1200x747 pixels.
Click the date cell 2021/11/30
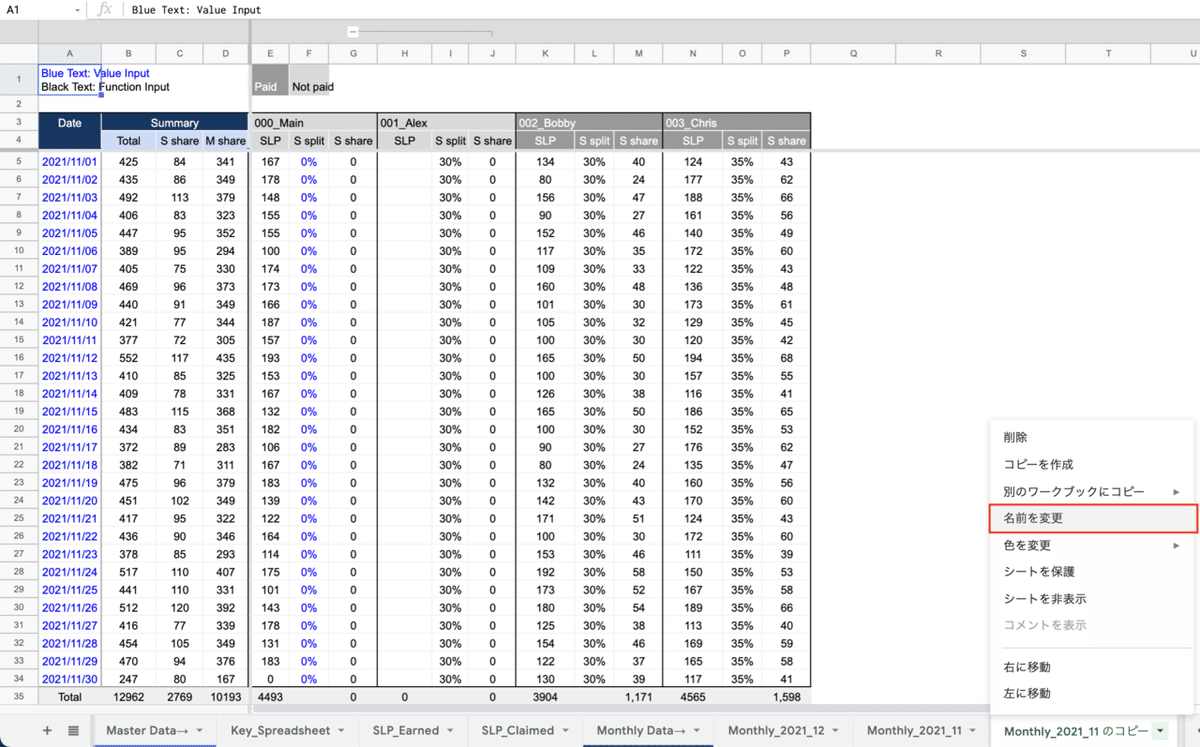click(x=70, y=678)
